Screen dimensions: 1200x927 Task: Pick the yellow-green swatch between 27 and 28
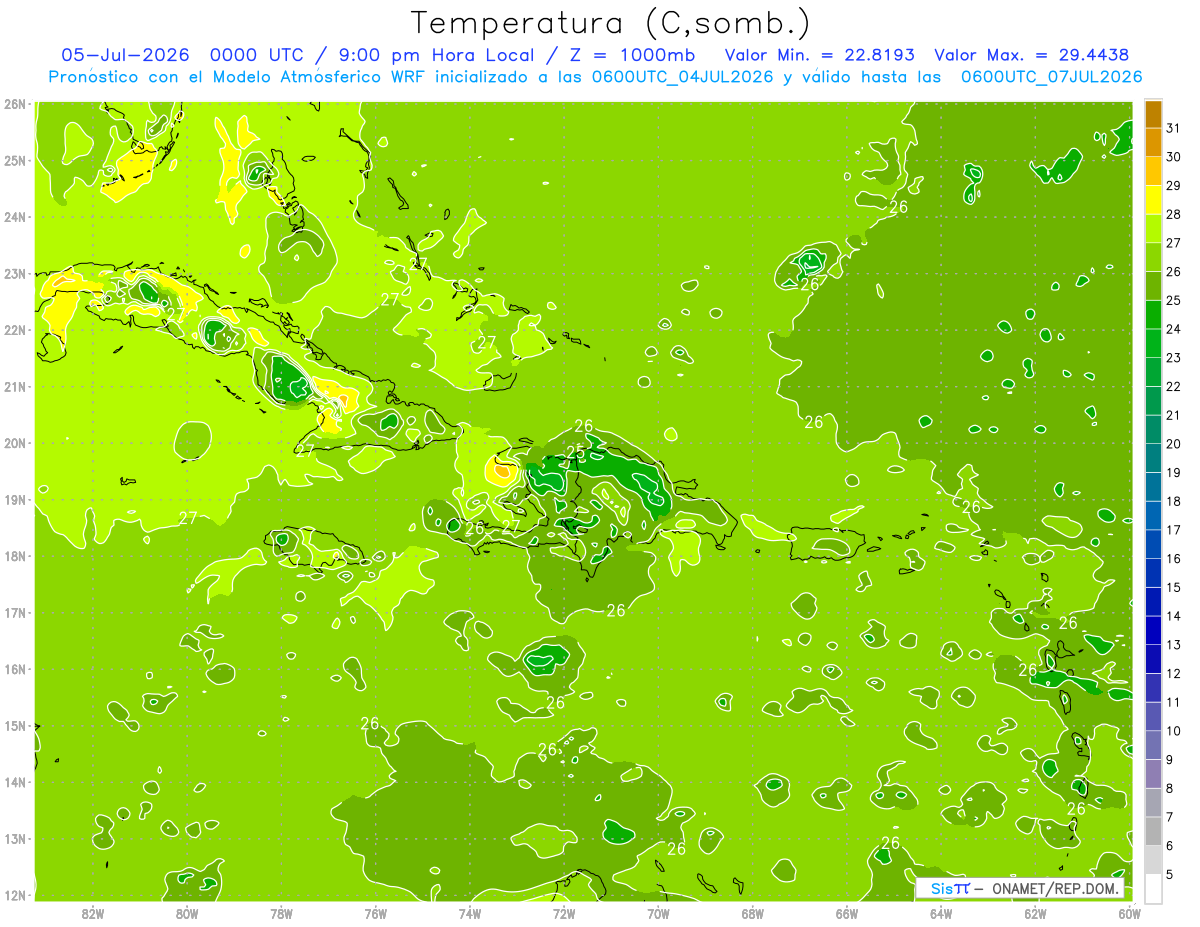(1153, 228)
